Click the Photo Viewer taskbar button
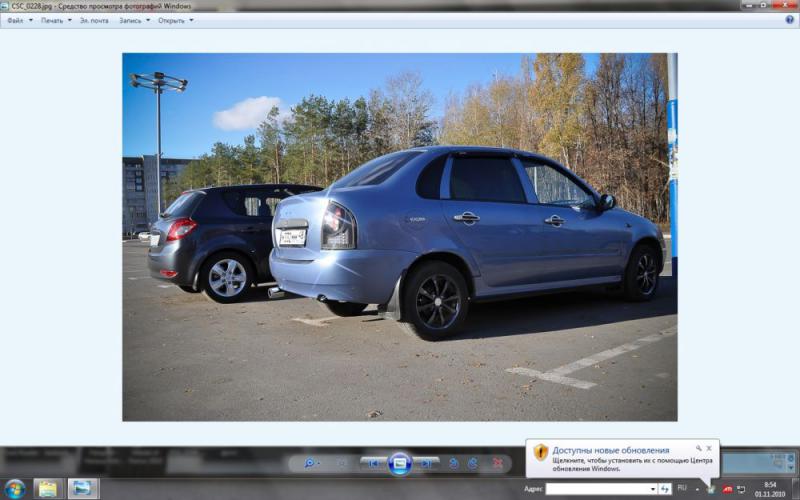 pyautogui.click(x=83, y=489)
